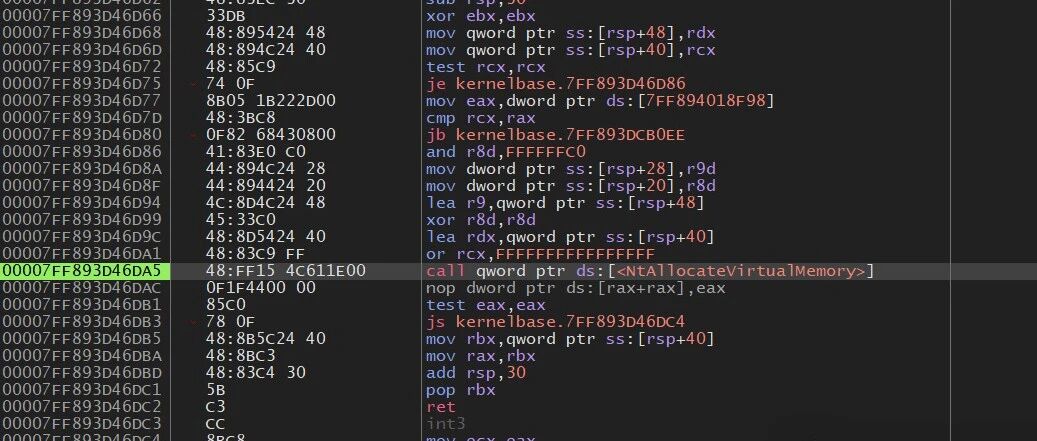Click opcode byte 'CC' at 6DC3
The width and height of the screenshot is (1037, 441).
216,424
